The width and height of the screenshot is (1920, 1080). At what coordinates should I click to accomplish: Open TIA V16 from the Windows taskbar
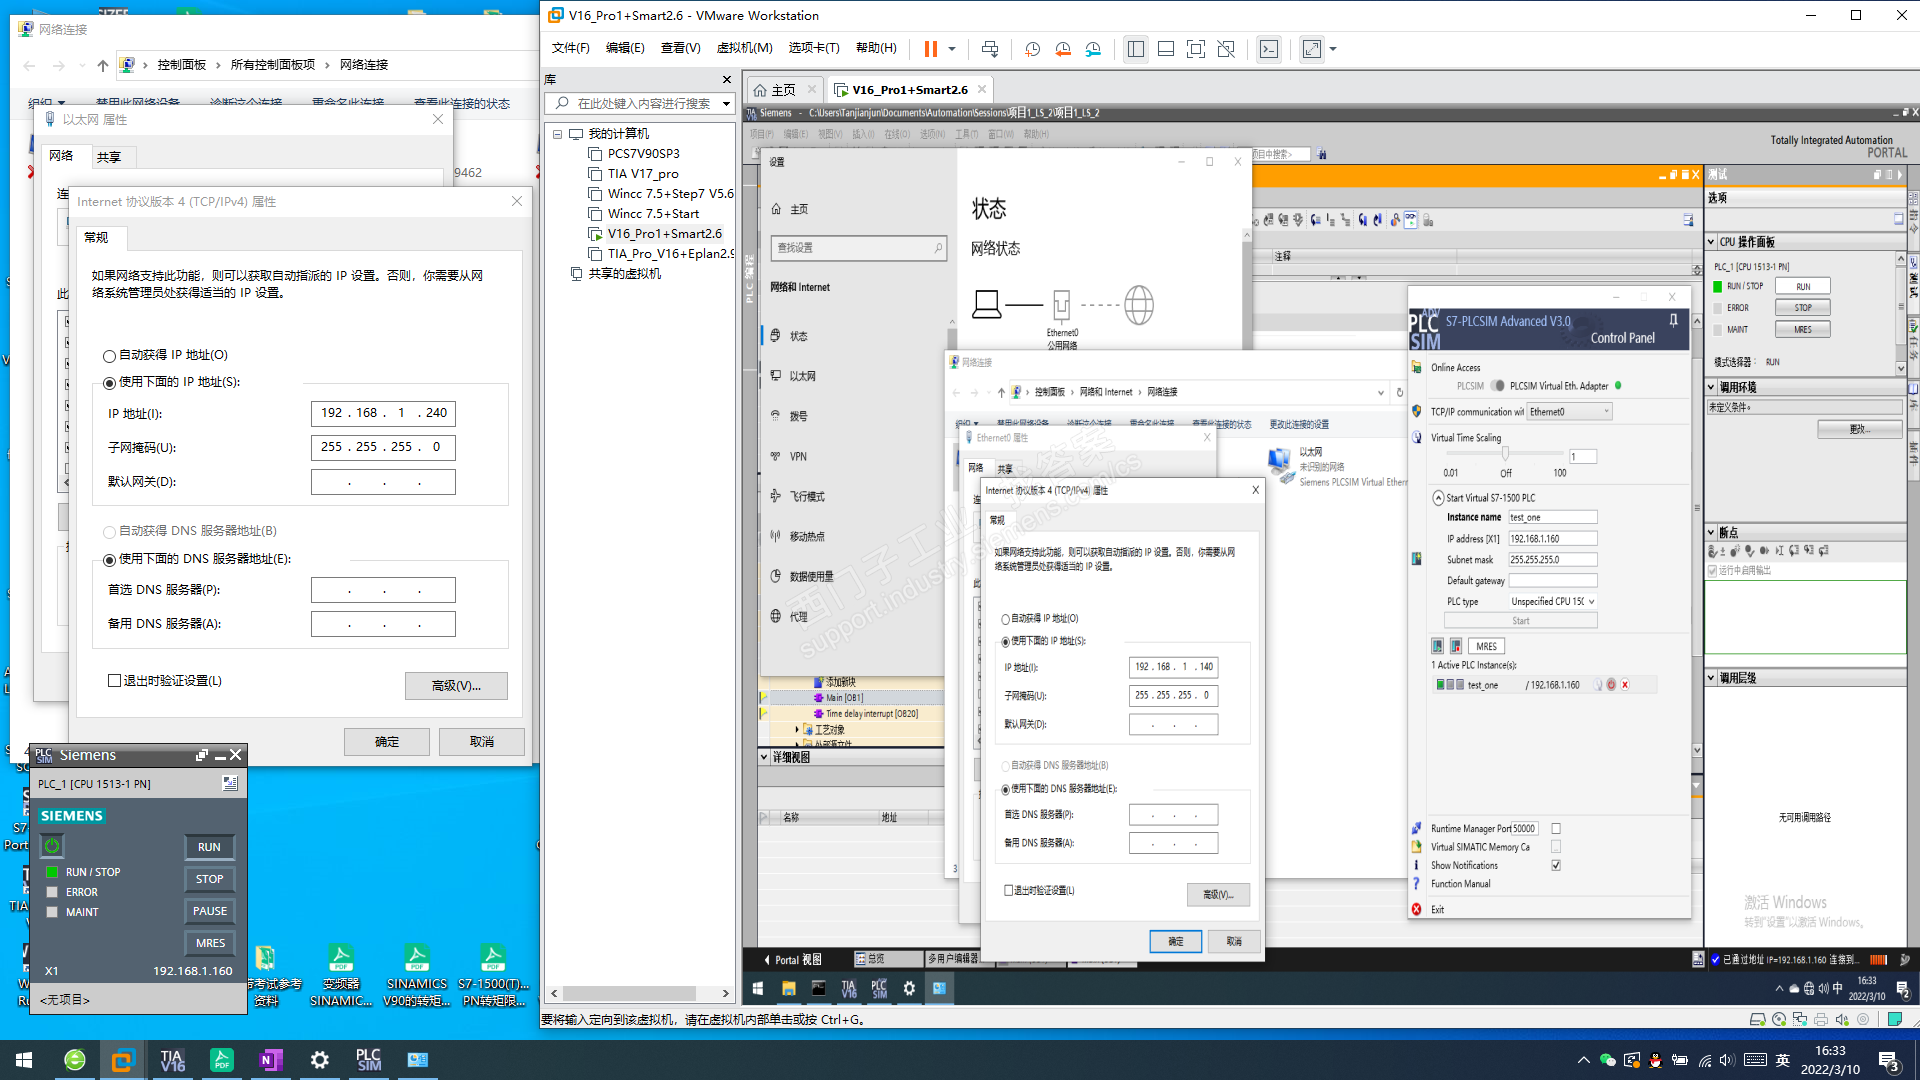coord(172,1060)
